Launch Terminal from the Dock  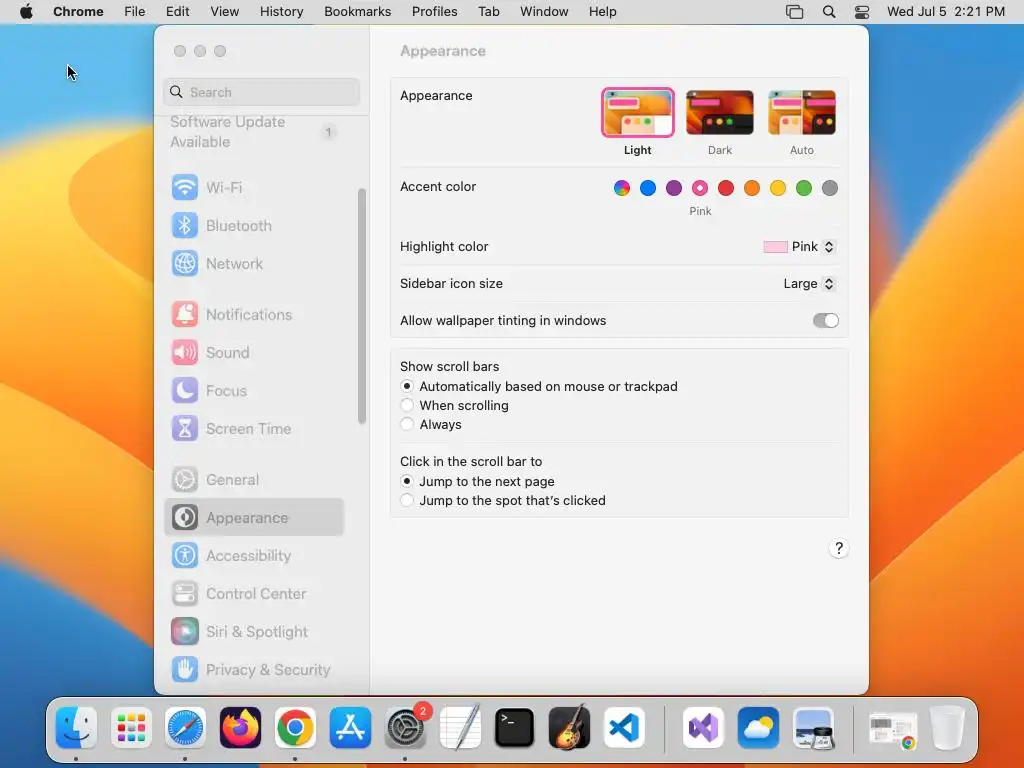(515, 727)
